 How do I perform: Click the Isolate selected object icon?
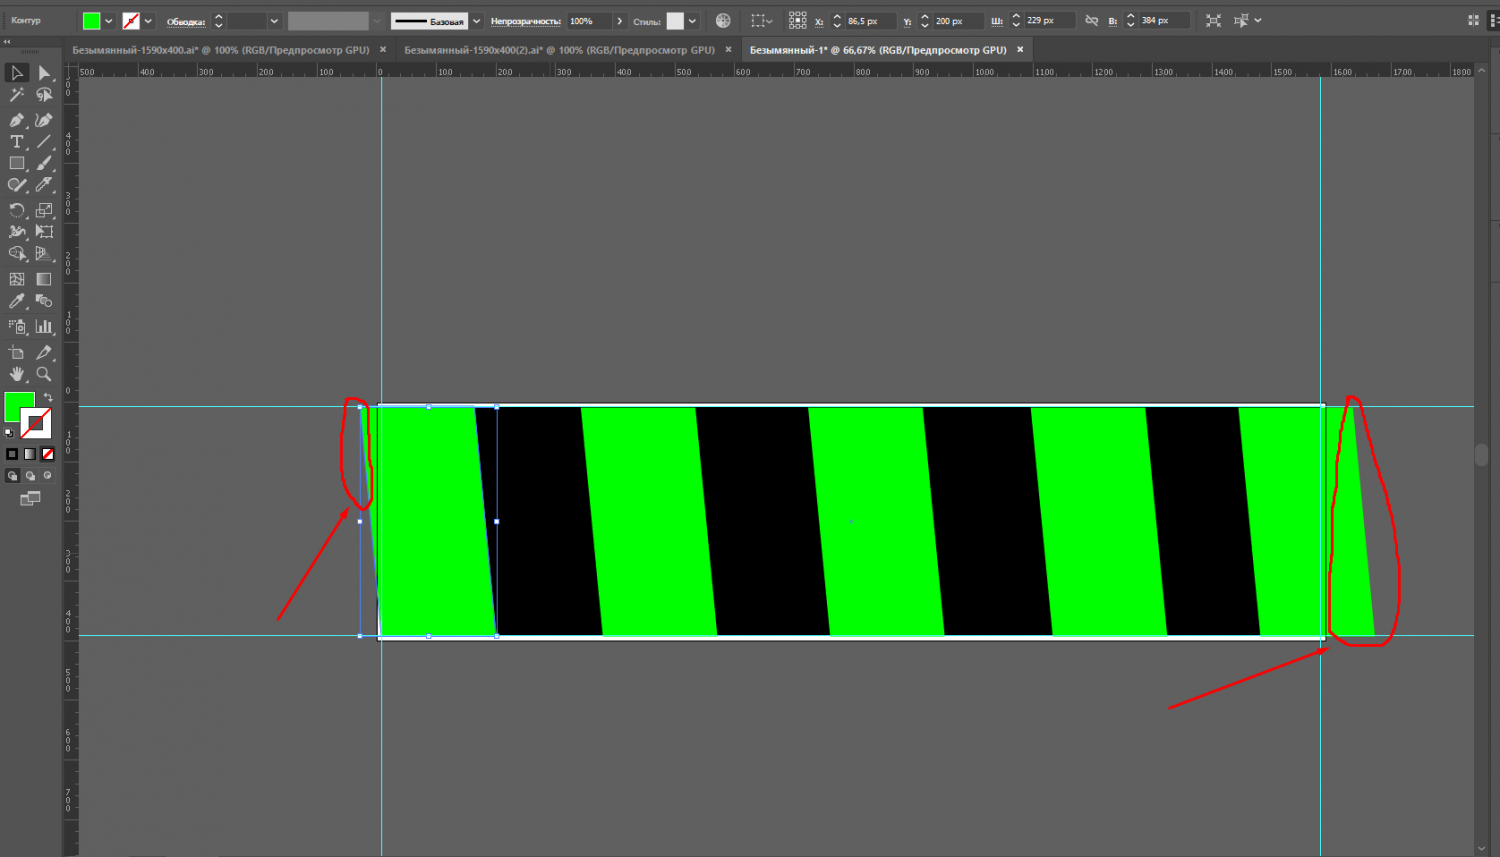tap(1213, 21)
